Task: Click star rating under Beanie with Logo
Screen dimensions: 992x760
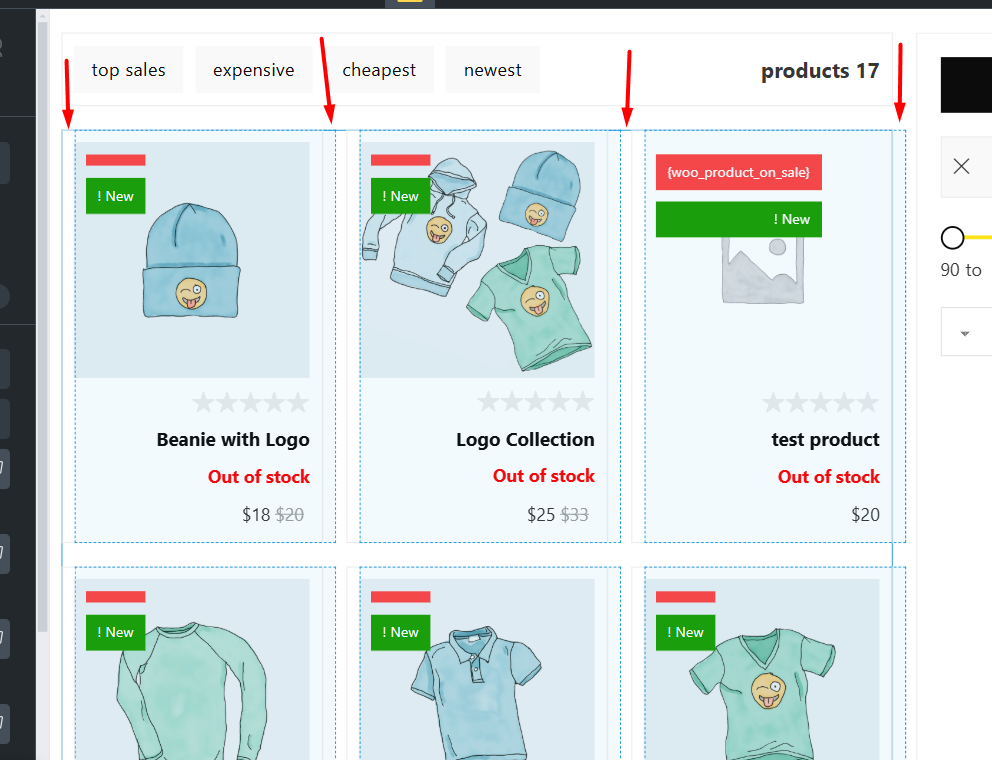Action: coord(251,402)
